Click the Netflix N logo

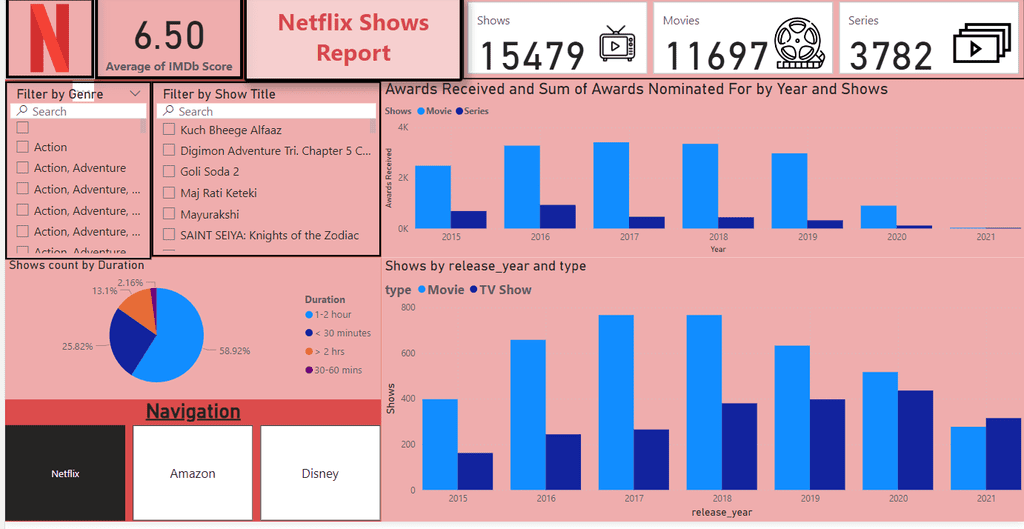(50, 39)
